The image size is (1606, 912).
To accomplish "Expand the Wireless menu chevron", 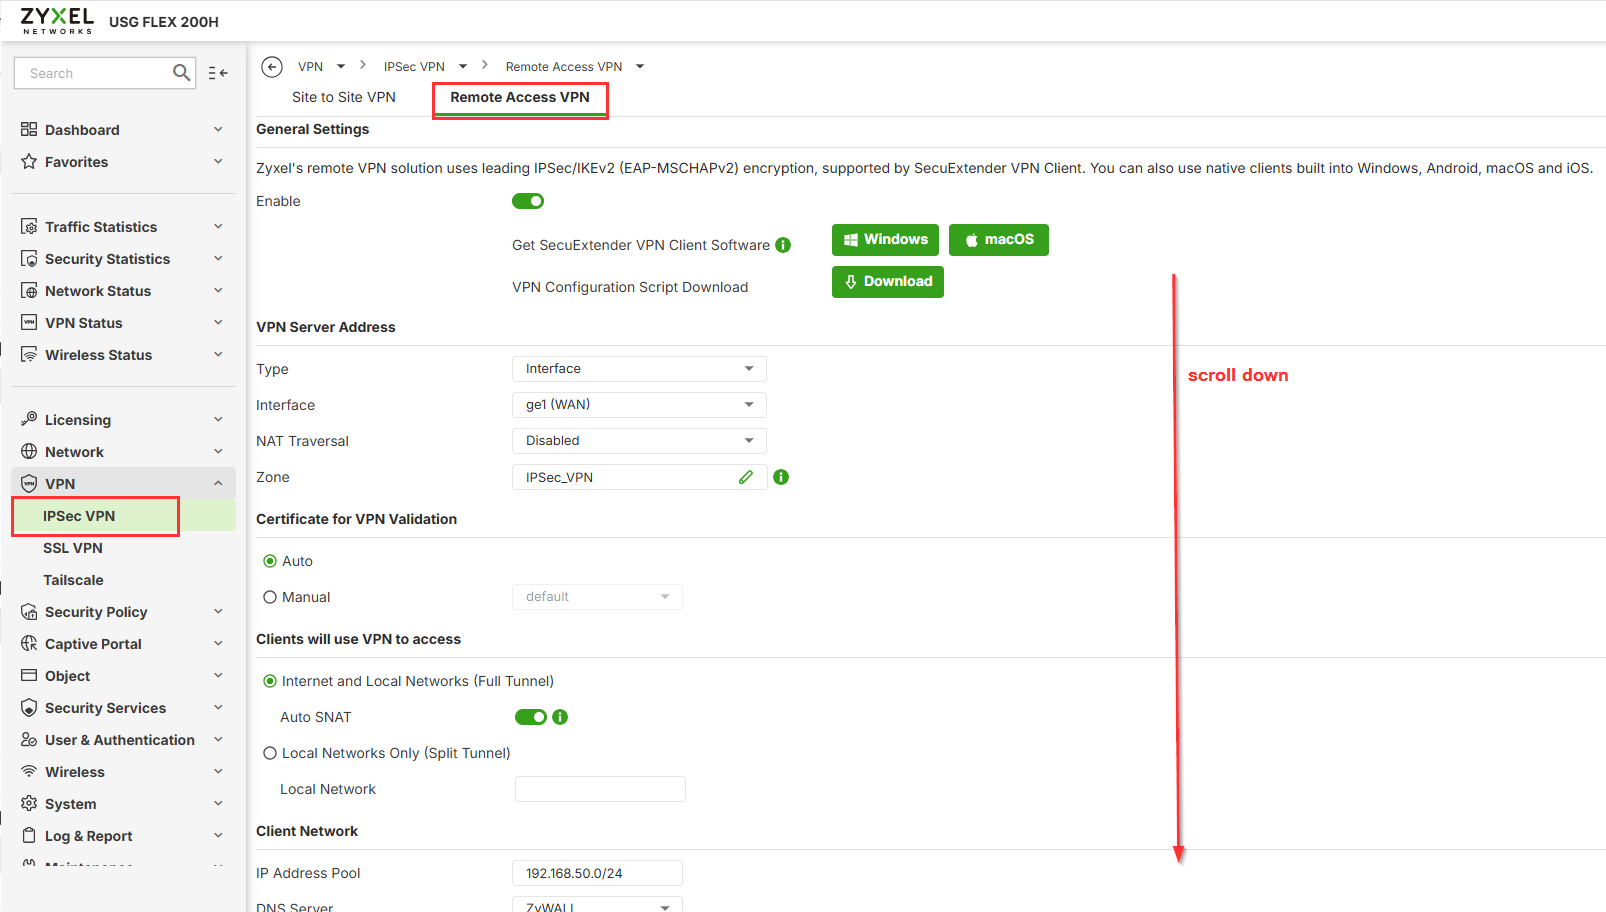I will tap(218, 772).
